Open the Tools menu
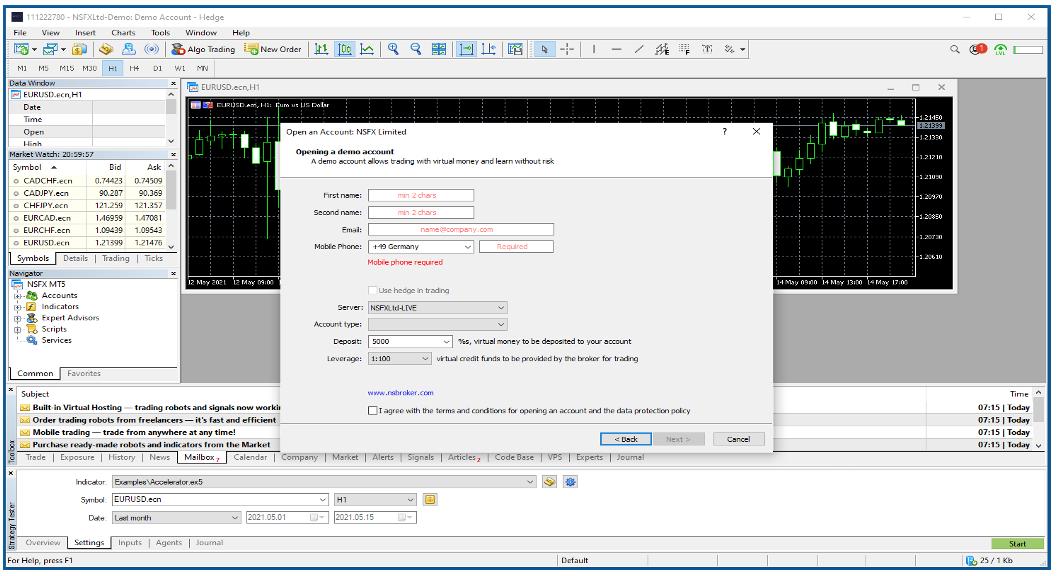This screenshot has width=1058, height=576. [x=161, y=32]
